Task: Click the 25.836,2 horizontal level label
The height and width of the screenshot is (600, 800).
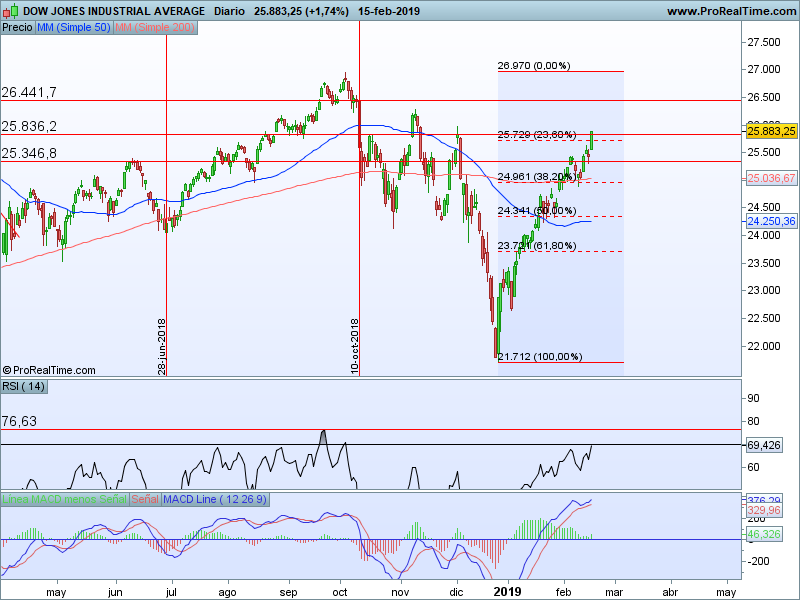Action: (29, 126)
